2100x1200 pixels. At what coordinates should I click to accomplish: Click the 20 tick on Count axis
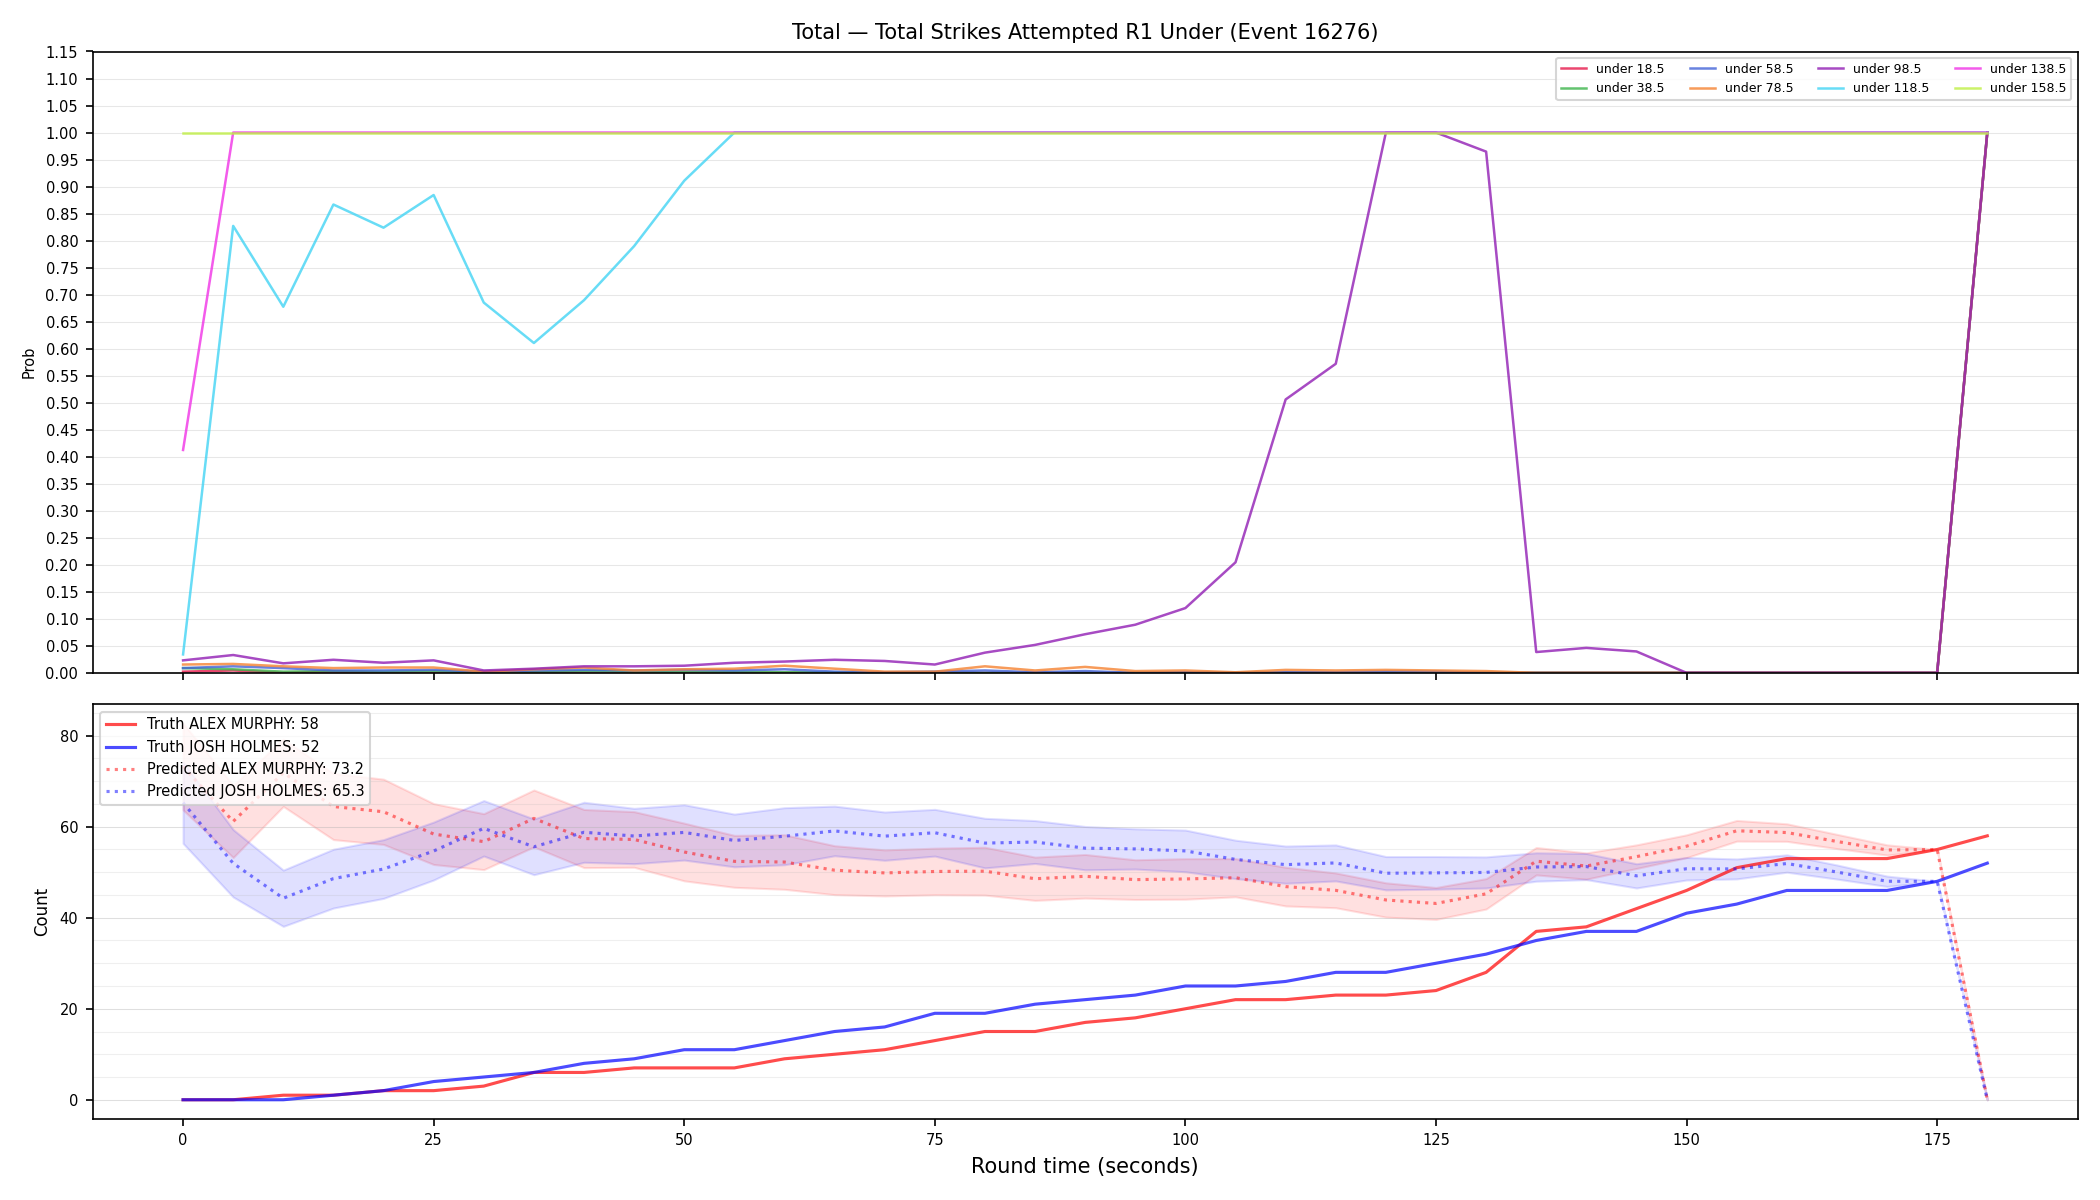[70, 1010]
